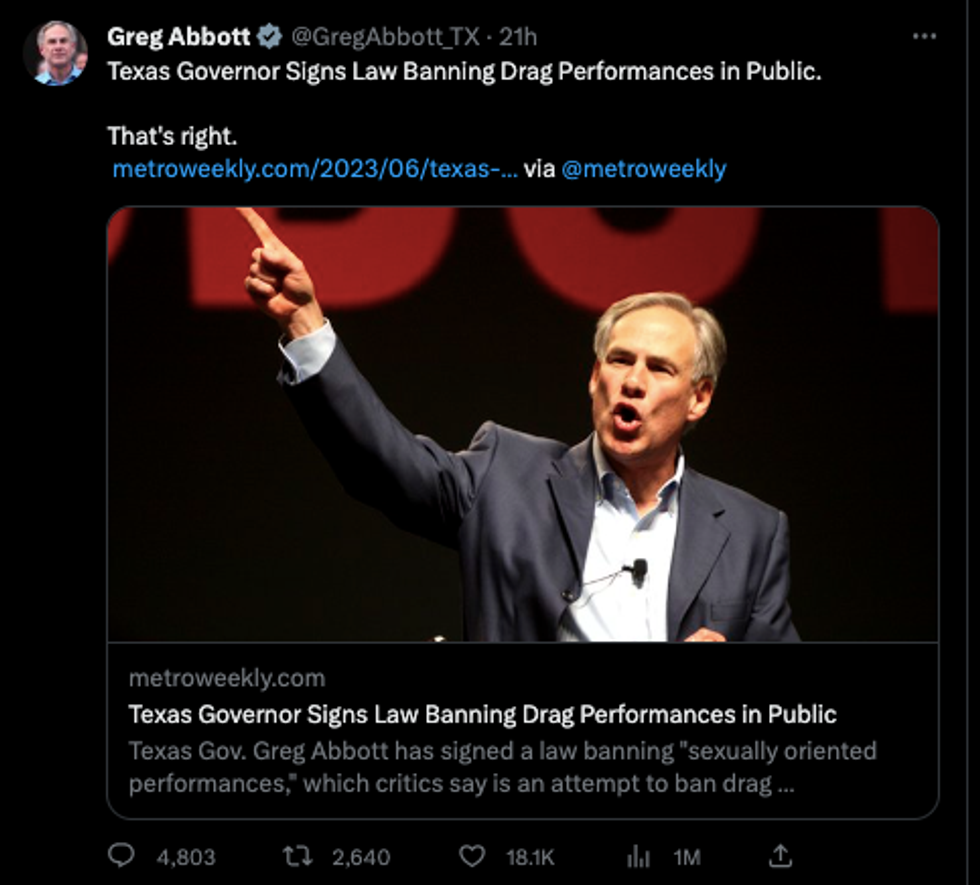Open the @GregAbbott_TX handle
This screenshot has height=885, width=980.
point(384,37)
